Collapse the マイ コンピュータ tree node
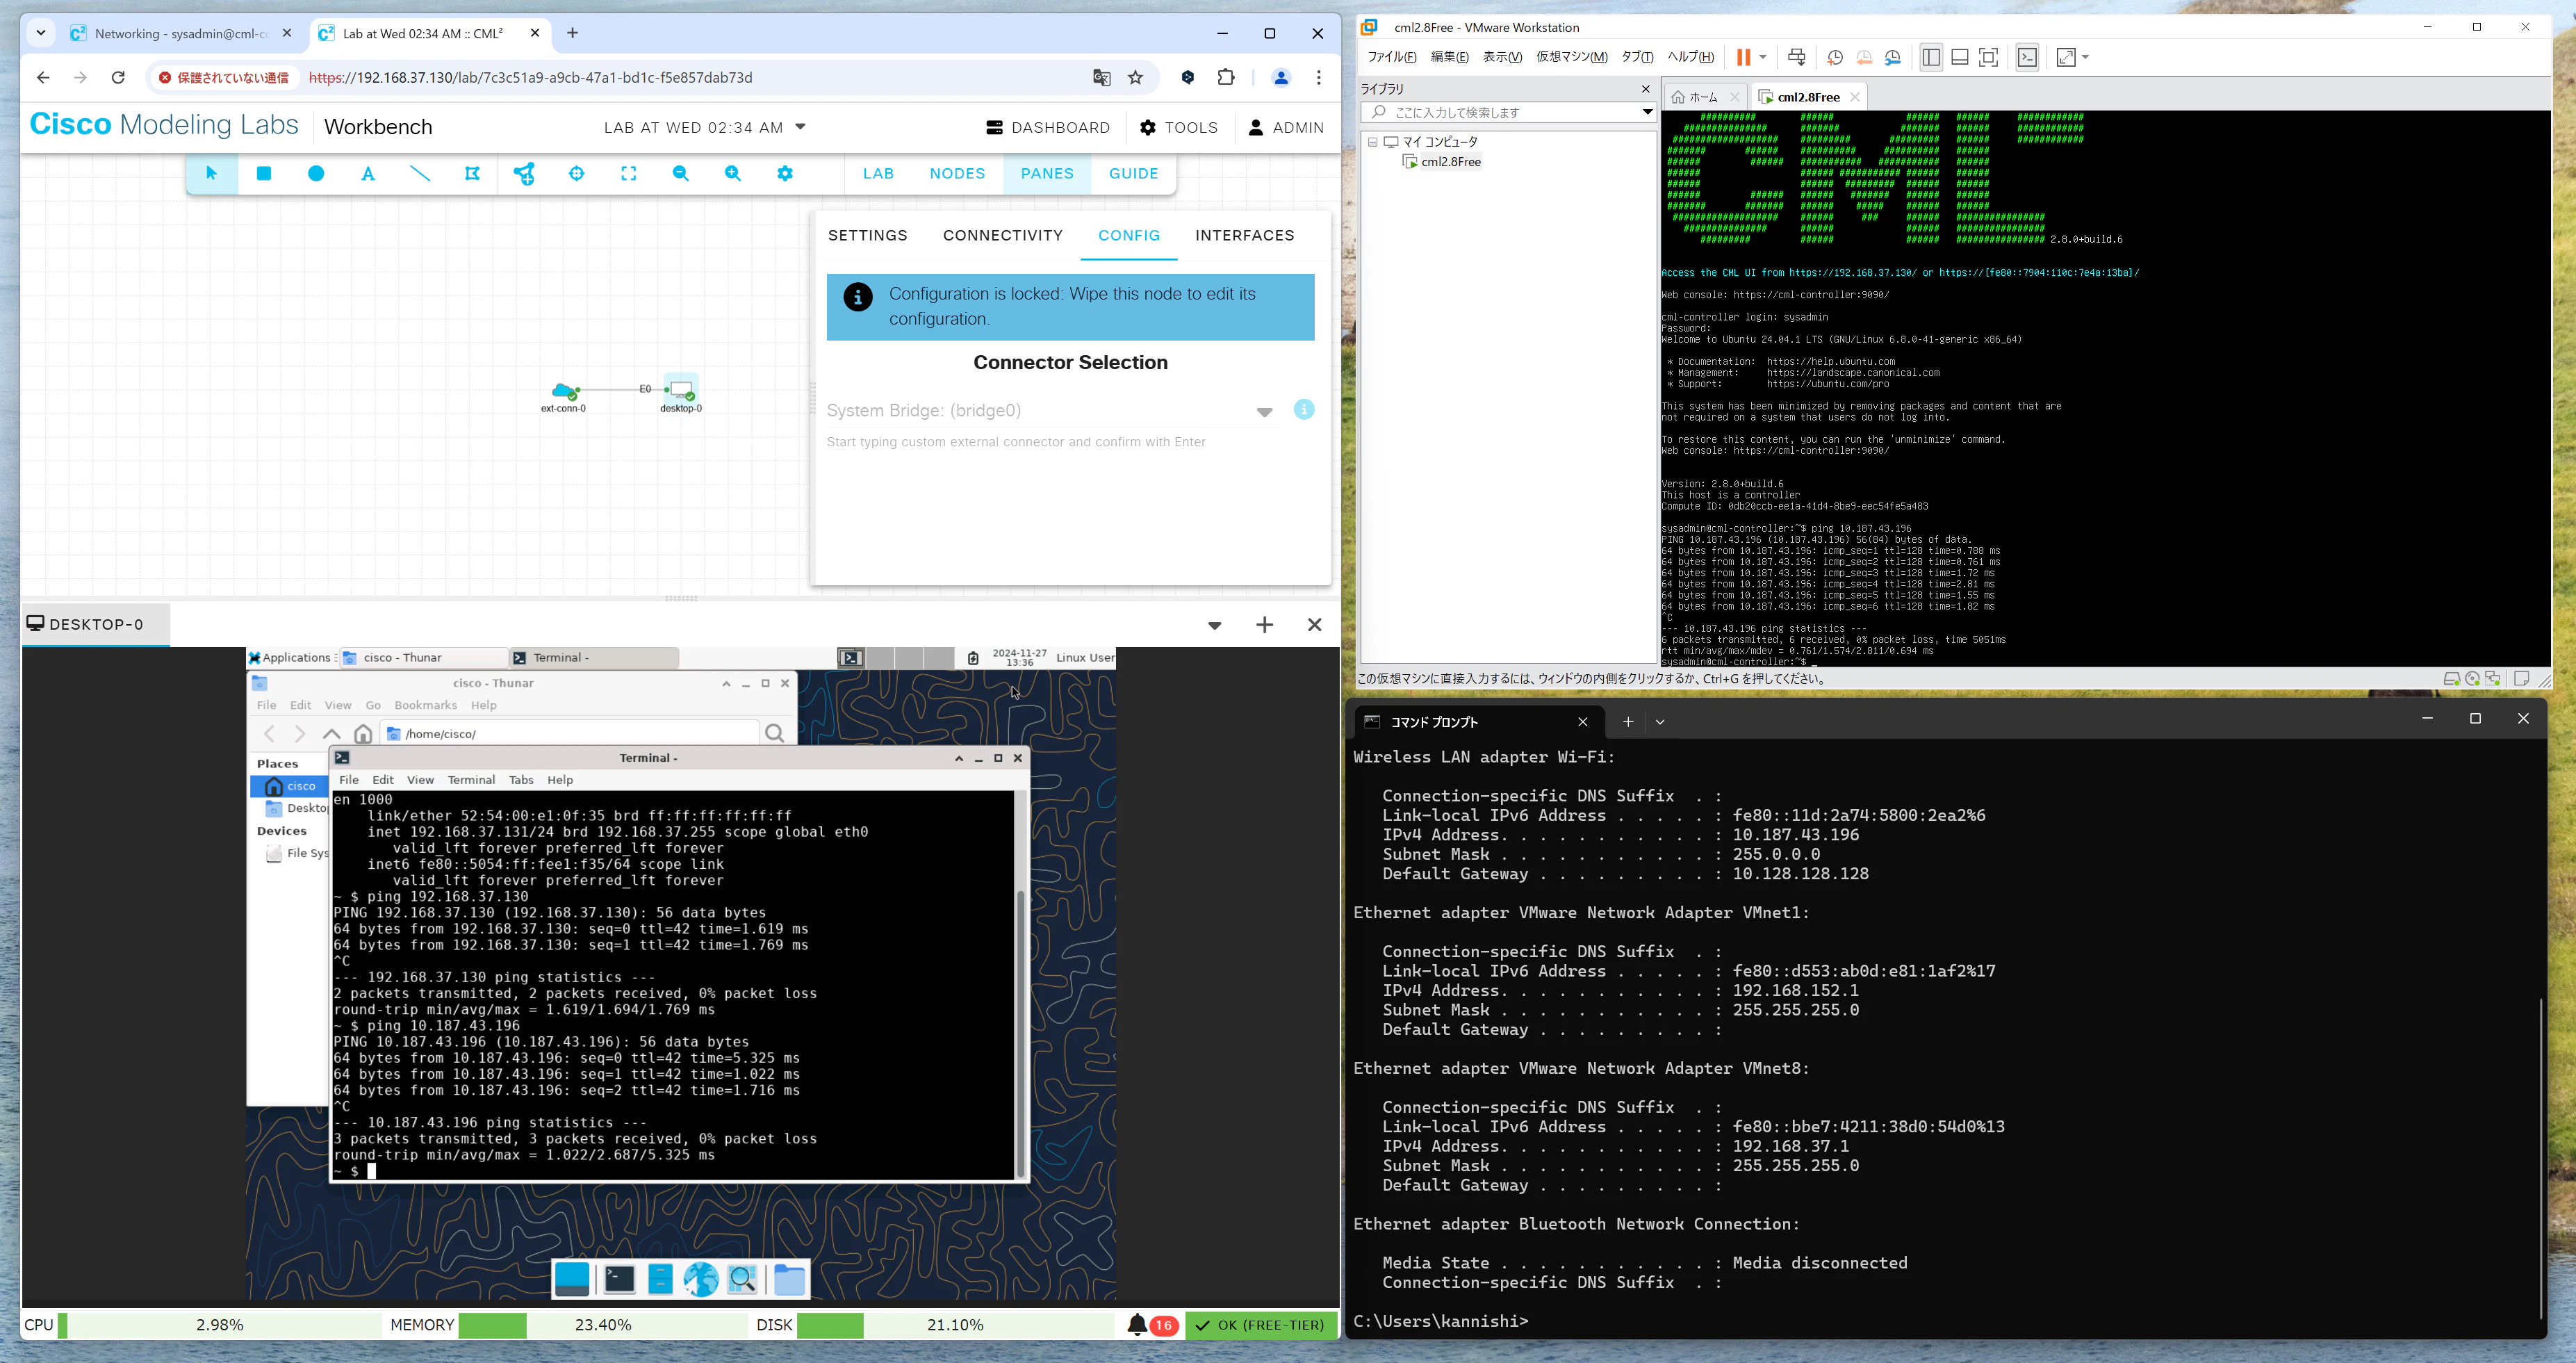The height and width of the screenshot is (1363, 2576). [x=1373, y=142]
